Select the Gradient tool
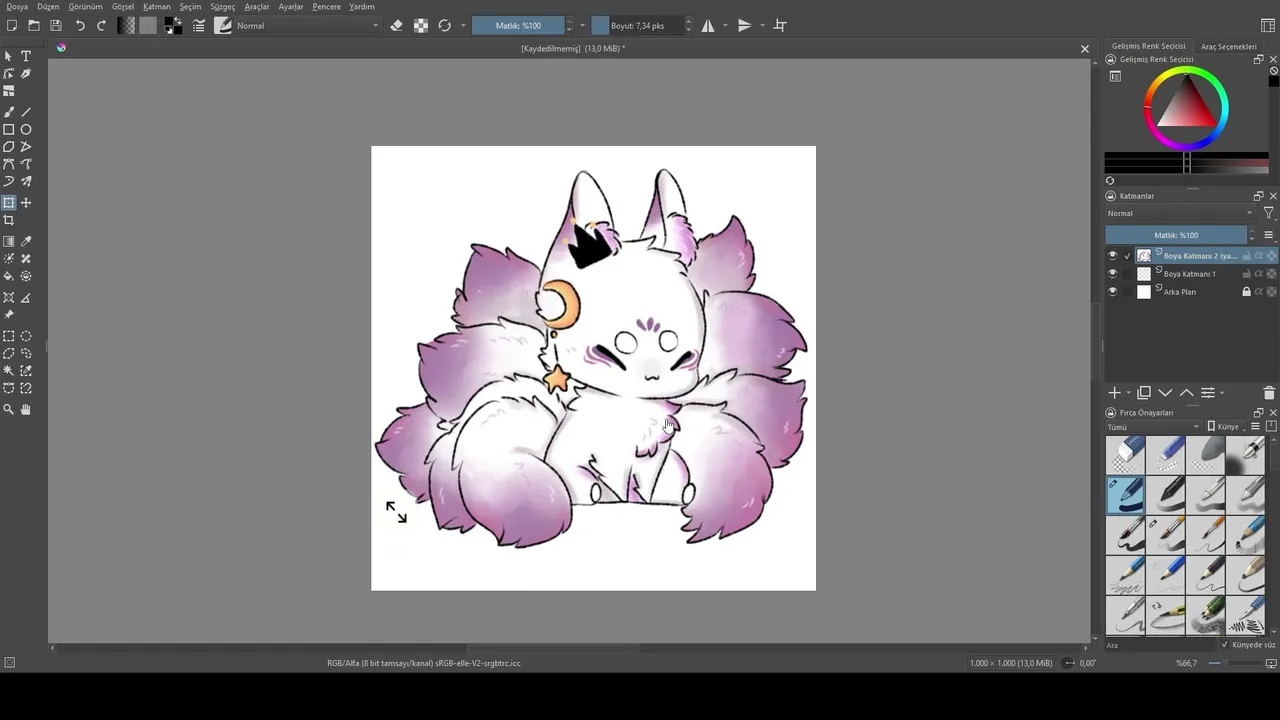1280x720 pixels. click(x=9, y=241)
